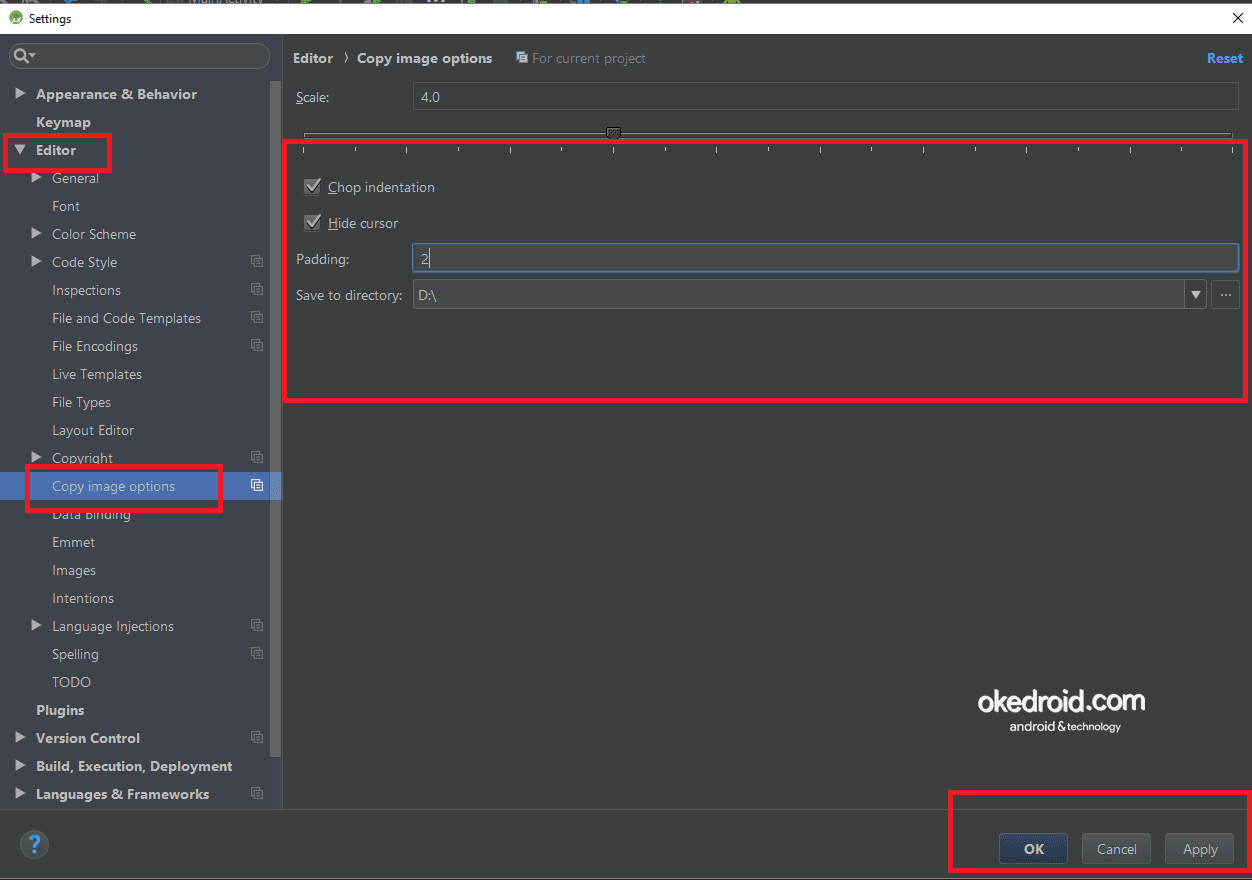Click the per-project icon next to Inspections
The width and height of the screenshot is (1252, 880).
tap(257, 289)
